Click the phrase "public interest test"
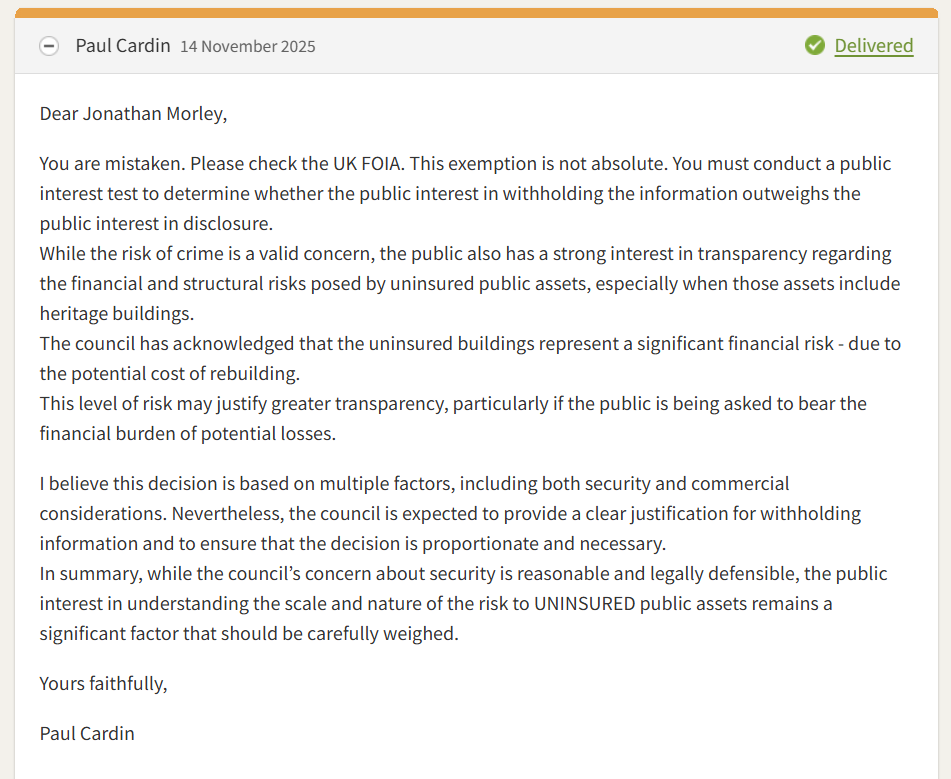This screenshot has height=779, width=951. point(781,163)
